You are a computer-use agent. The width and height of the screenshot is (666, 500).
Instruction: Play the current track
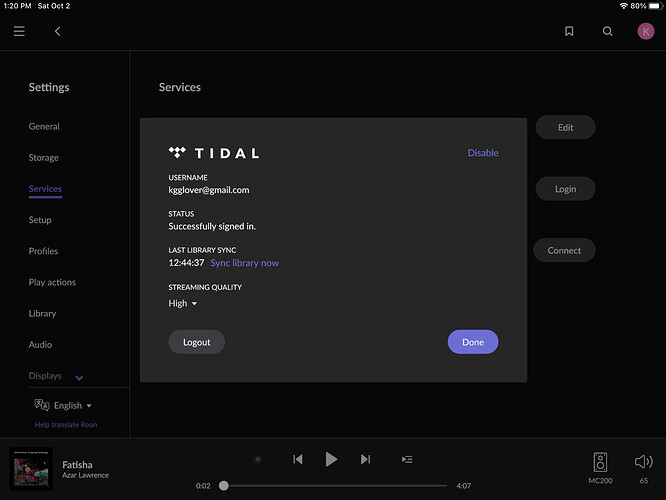pos(331,459)
